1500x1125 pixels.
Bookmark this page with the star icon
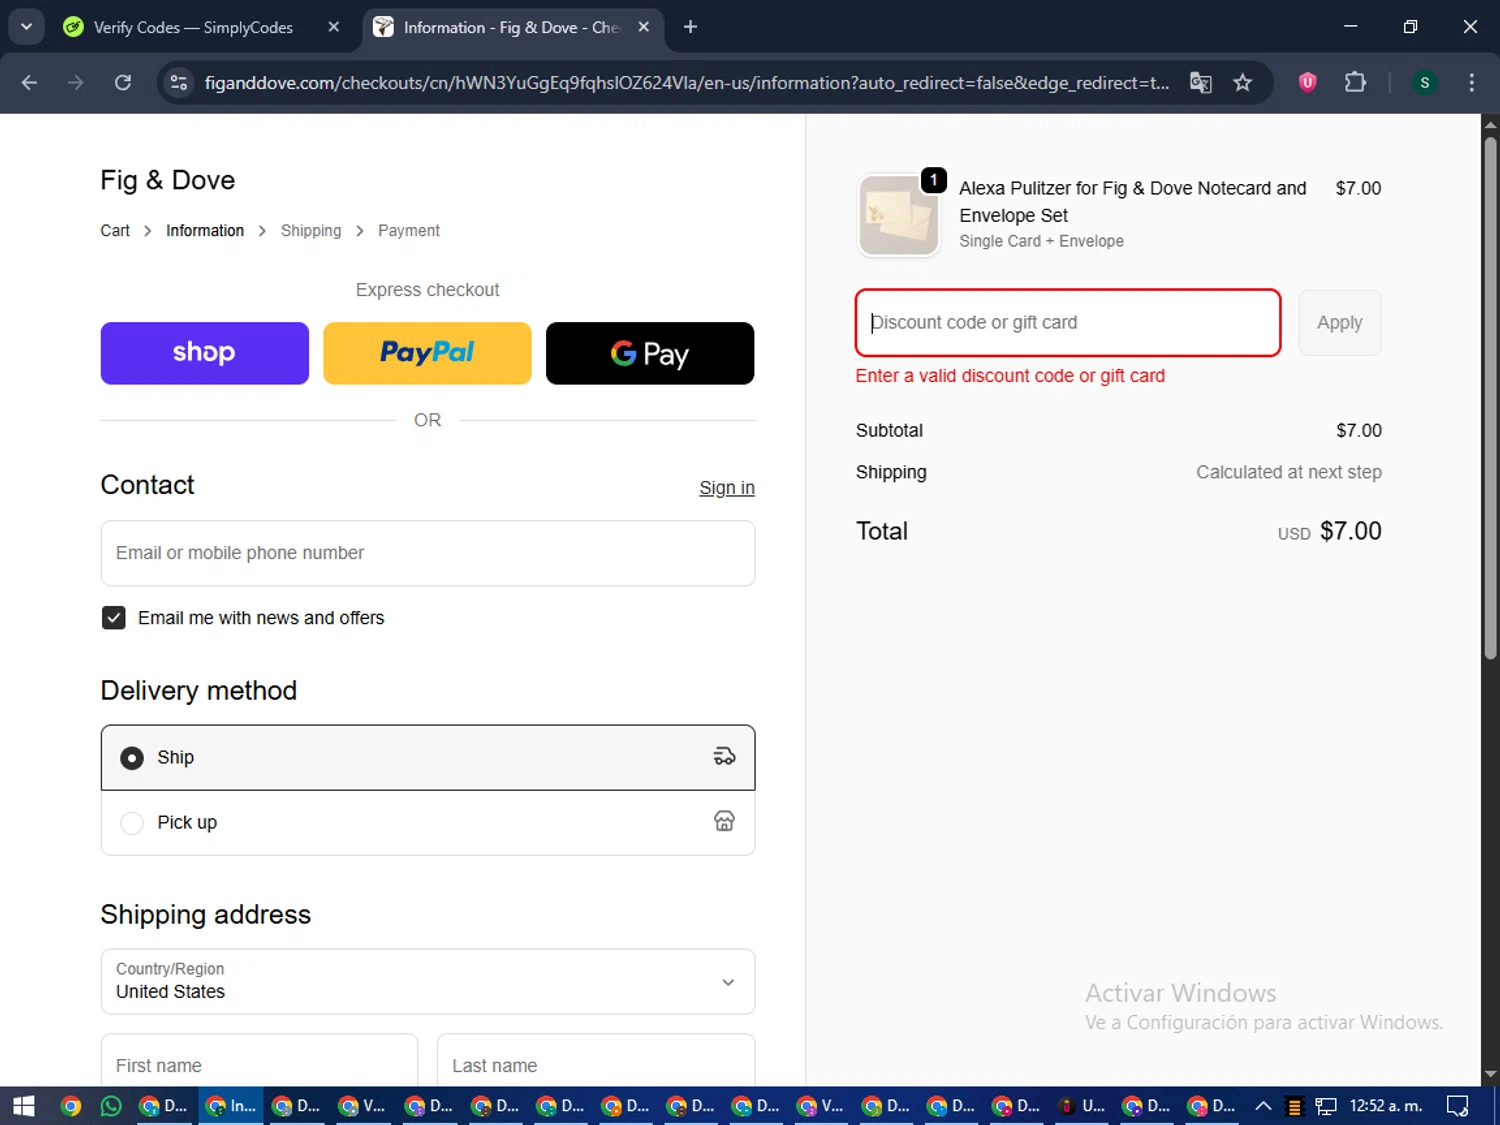pos(1243,82)
